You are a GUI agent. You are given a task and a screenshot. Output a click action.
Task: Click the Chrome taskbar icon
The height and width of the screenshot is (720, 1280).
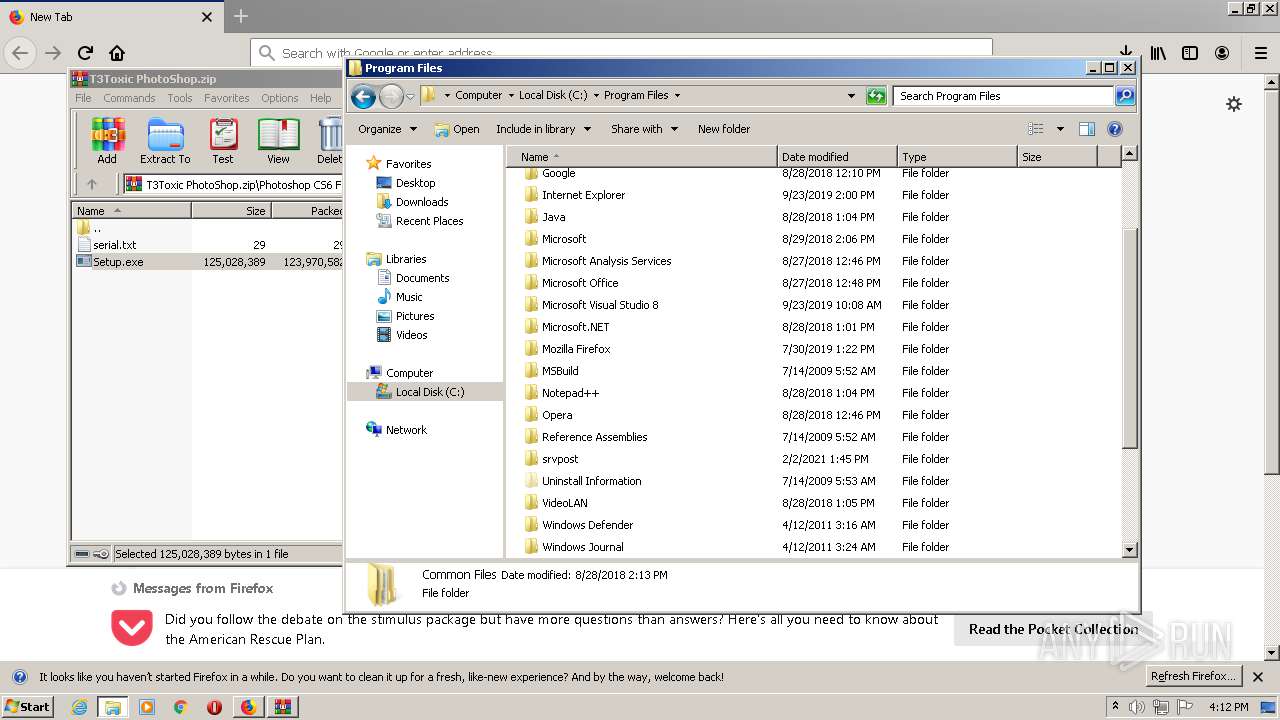[x=180, y=707]
